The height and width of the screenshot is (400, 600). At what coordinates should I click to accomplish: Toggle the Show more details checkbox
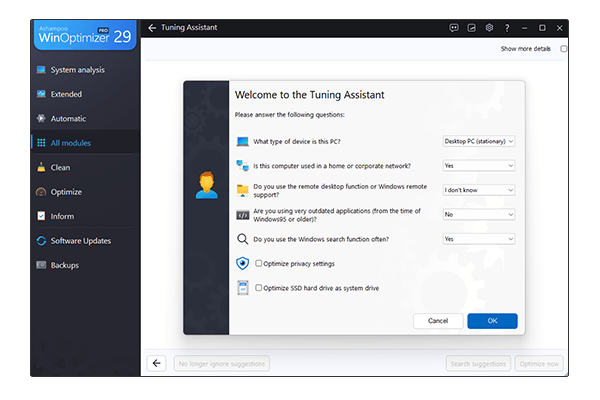tap(564, 49)
